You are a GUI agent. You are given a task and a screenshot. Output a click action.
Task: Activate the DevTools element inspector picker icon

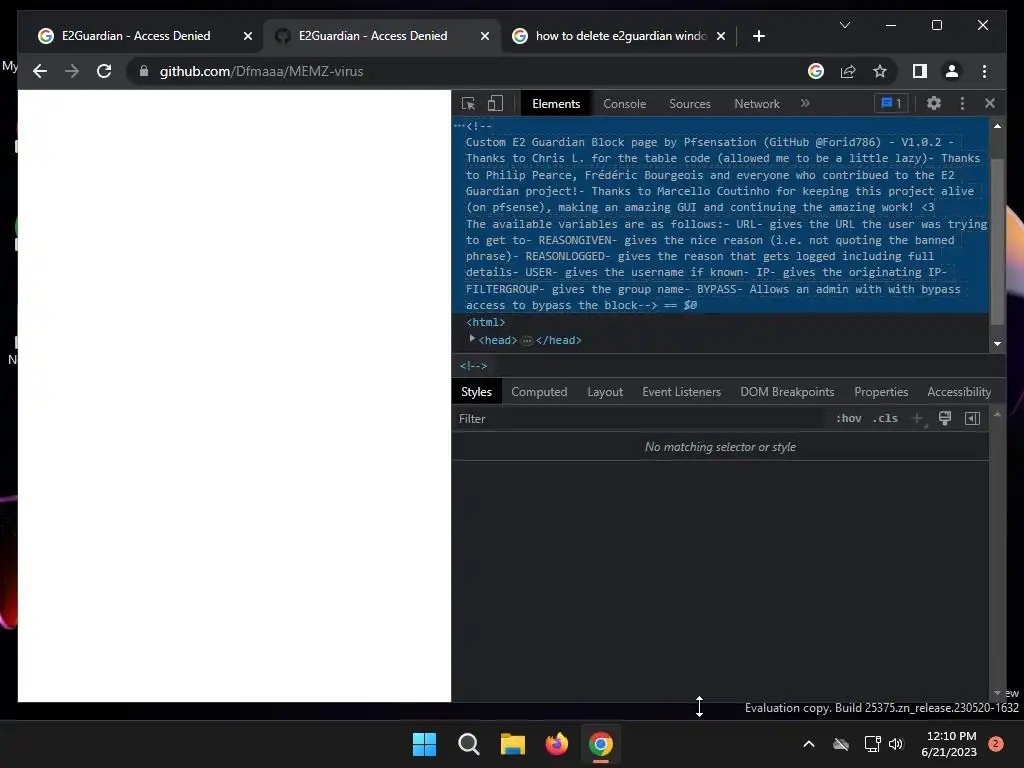[468, 103]
